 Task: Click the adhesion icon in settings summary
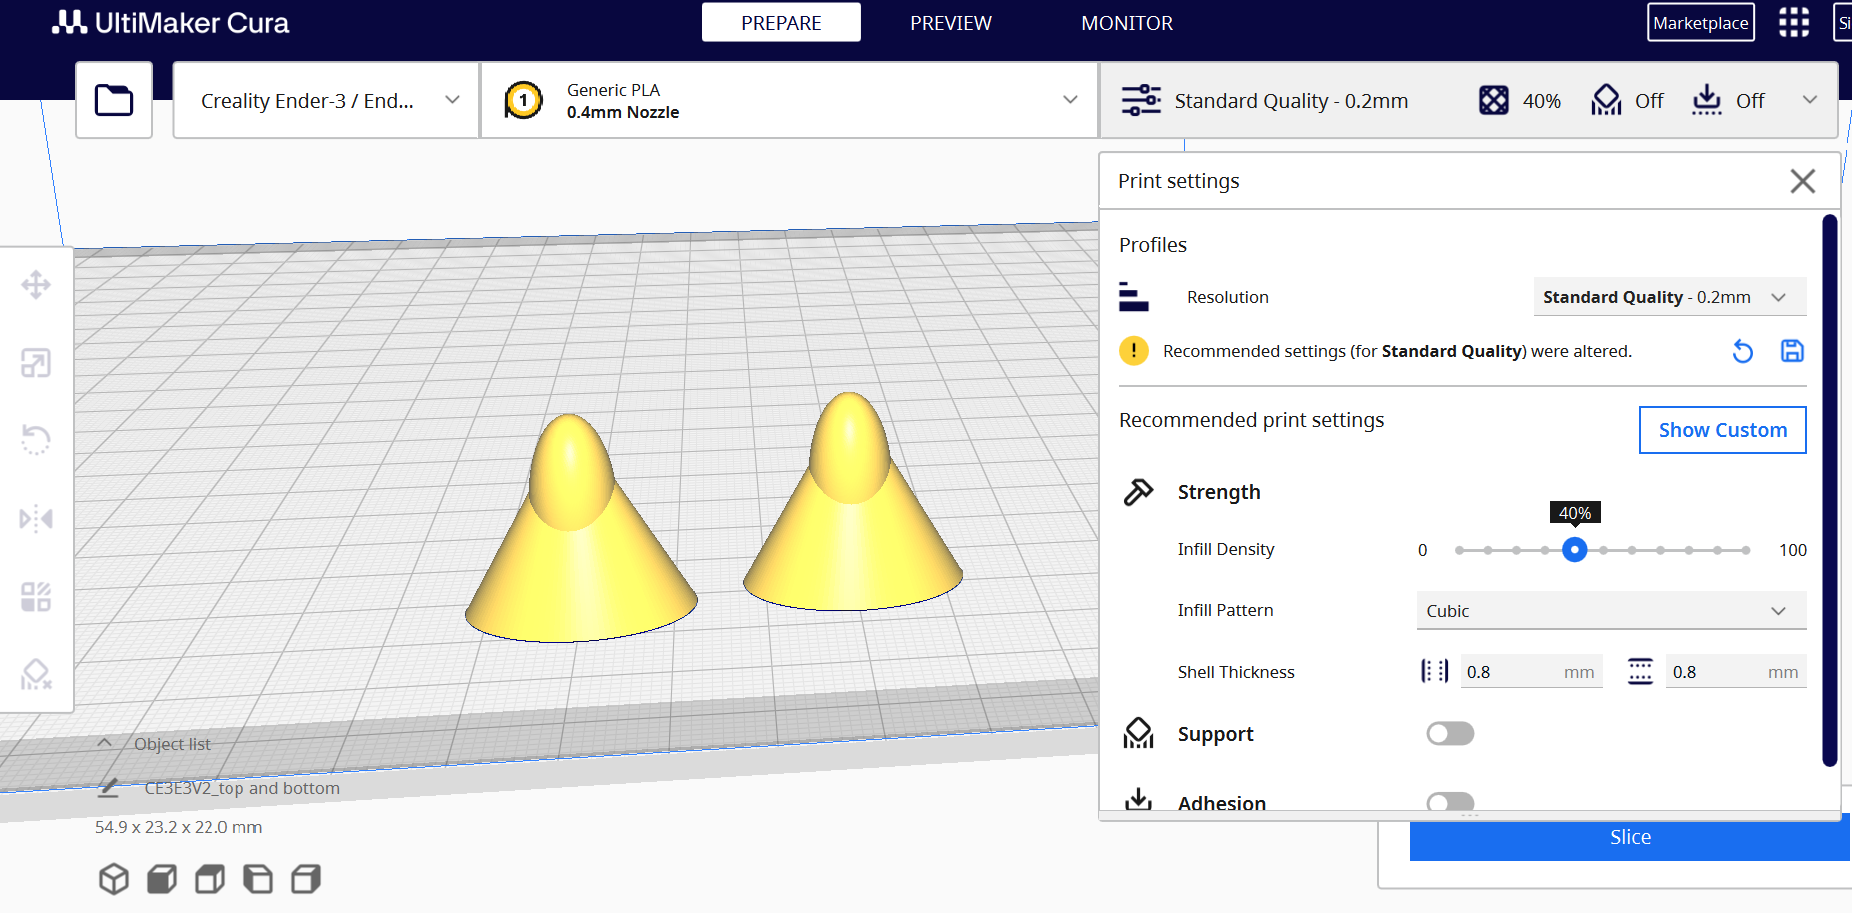[x=1707, y=100]
